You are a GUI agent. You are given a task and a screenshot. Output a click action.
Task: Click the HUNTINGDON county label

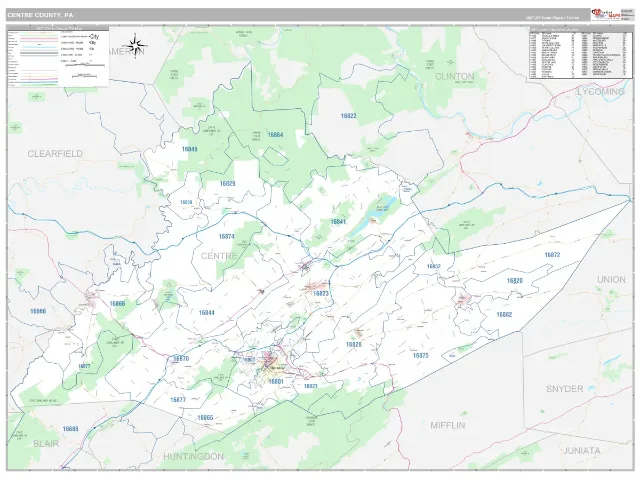[193, 456]
